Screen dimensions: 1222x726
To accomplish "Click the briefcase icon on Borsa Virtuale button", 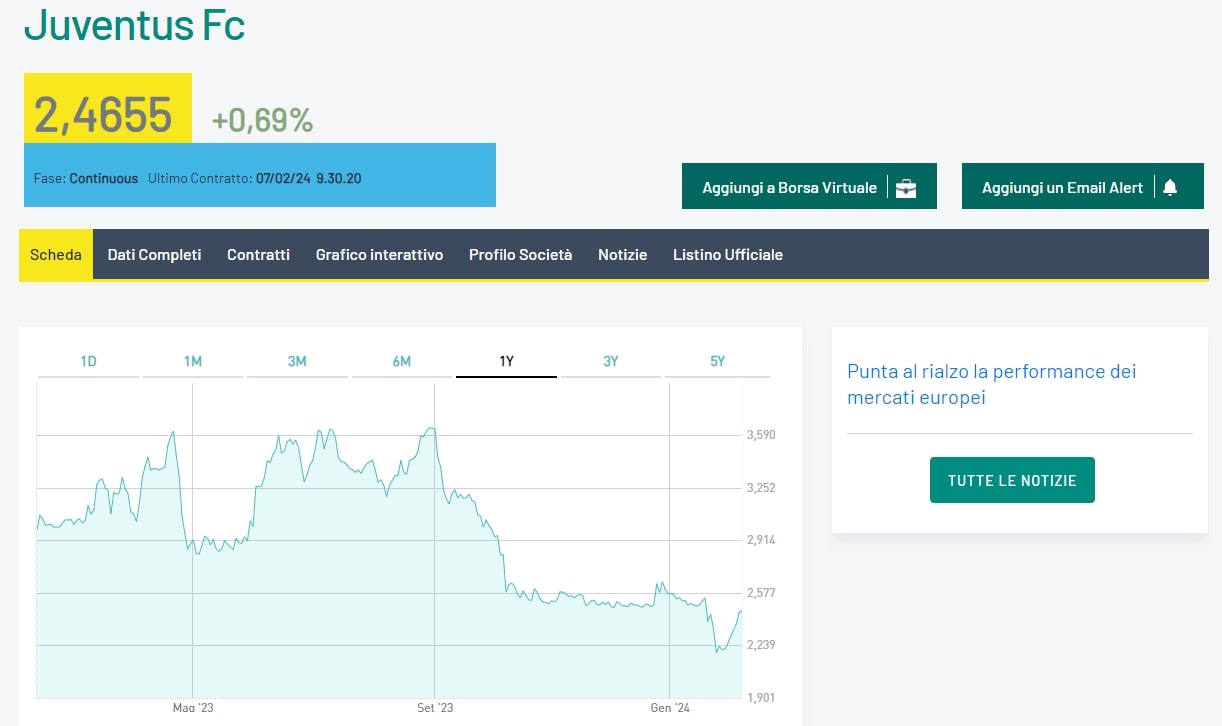I will click(x=906, y=188).
